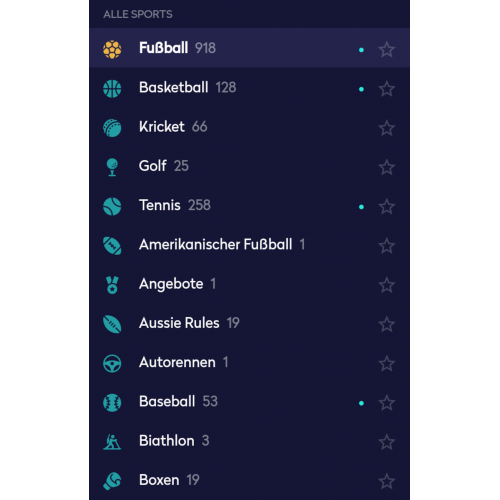This screenshot has height=500, width=500.
Task: Open the Biathlon category
Action: (x=249, y=442)
